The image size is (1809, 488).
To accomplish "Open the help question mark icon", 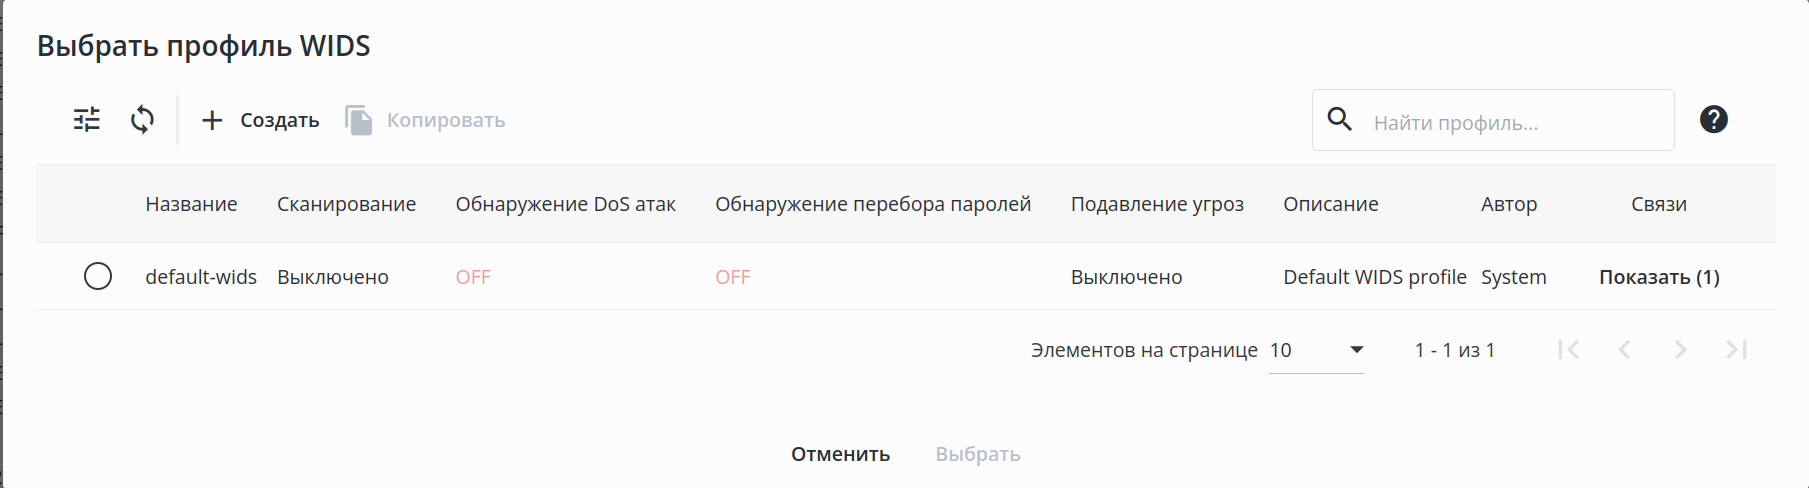I will [1713, 120].
